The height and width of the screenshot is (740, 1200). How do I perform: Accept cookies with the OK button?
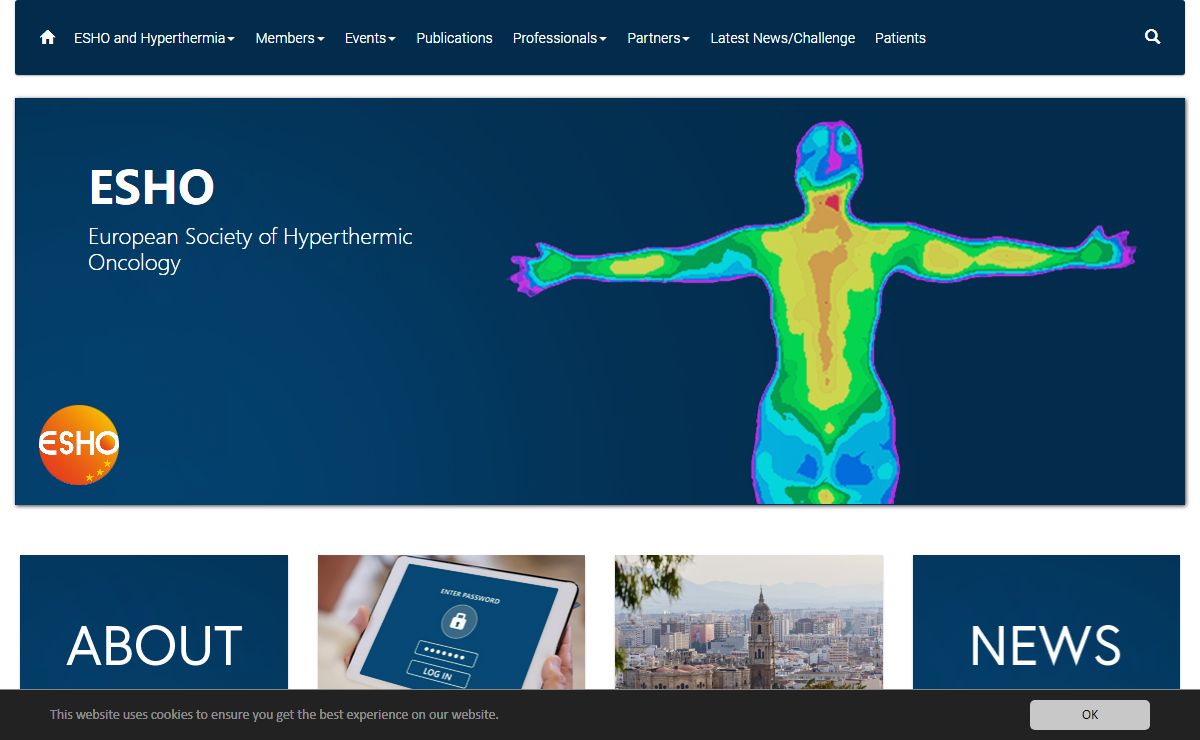coord(1090,714)
